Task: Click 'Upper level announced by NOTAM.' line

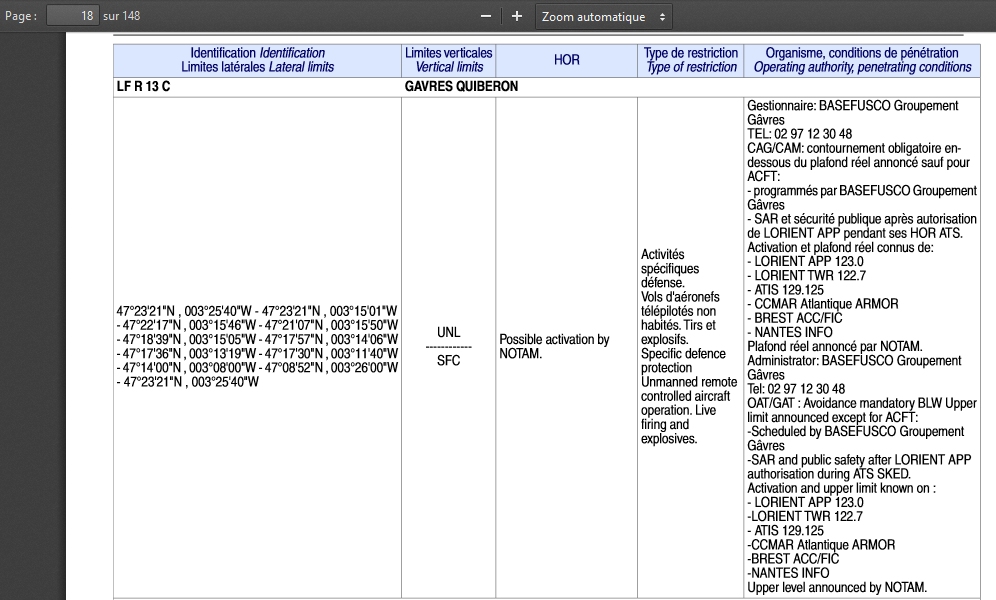Action: click(837, 587)
